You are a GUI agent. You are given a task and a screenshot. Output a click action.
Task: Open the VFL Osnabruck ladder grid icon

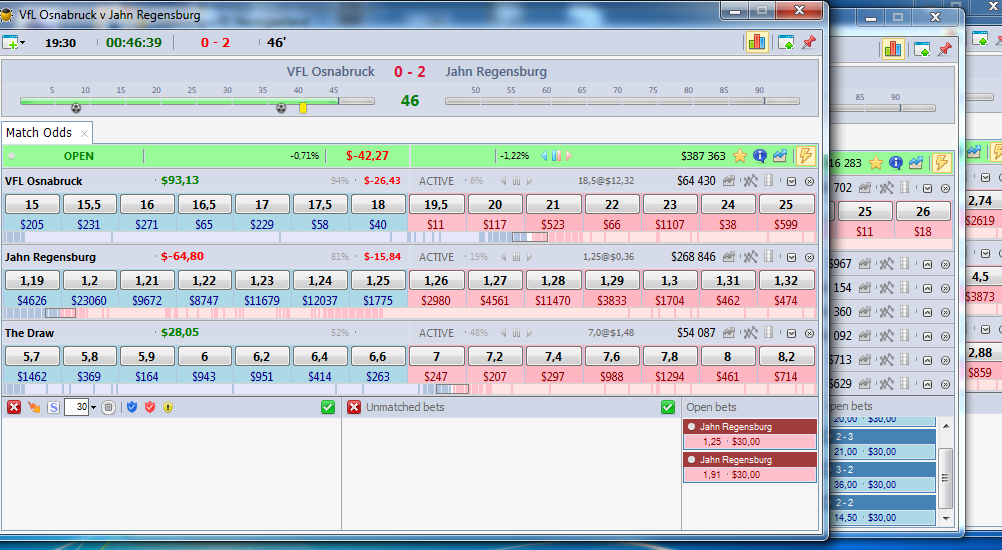[x=769, y=181]
